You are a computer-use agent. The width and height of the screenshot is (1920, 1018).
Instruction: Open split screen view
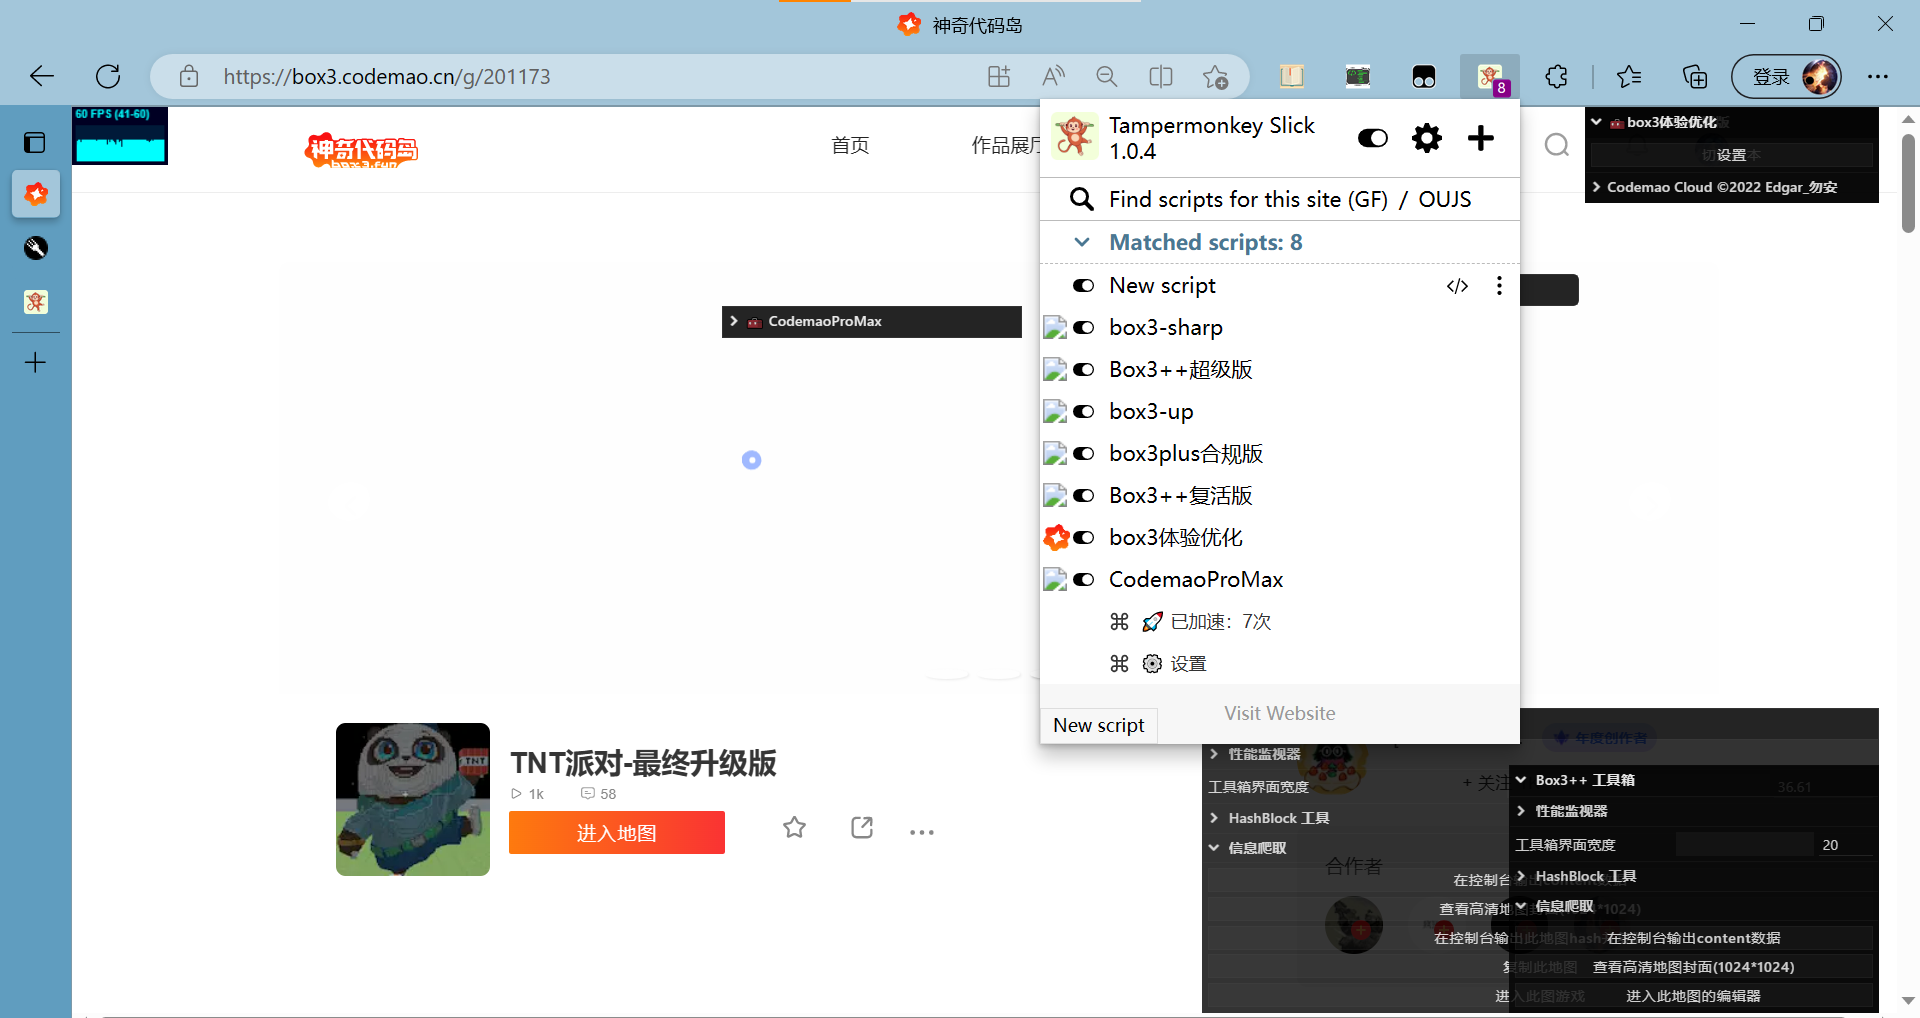1161,76
